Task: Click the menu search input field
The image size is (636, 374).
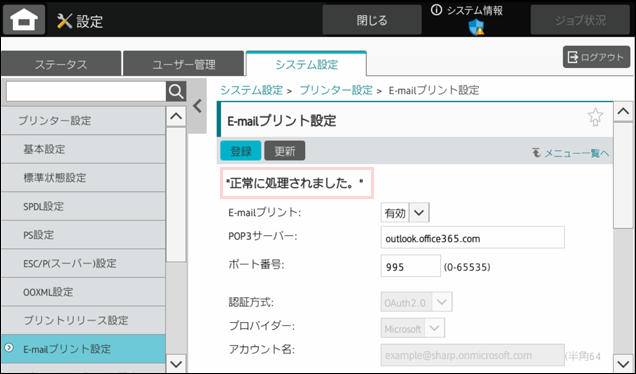Action: point(86,92)
